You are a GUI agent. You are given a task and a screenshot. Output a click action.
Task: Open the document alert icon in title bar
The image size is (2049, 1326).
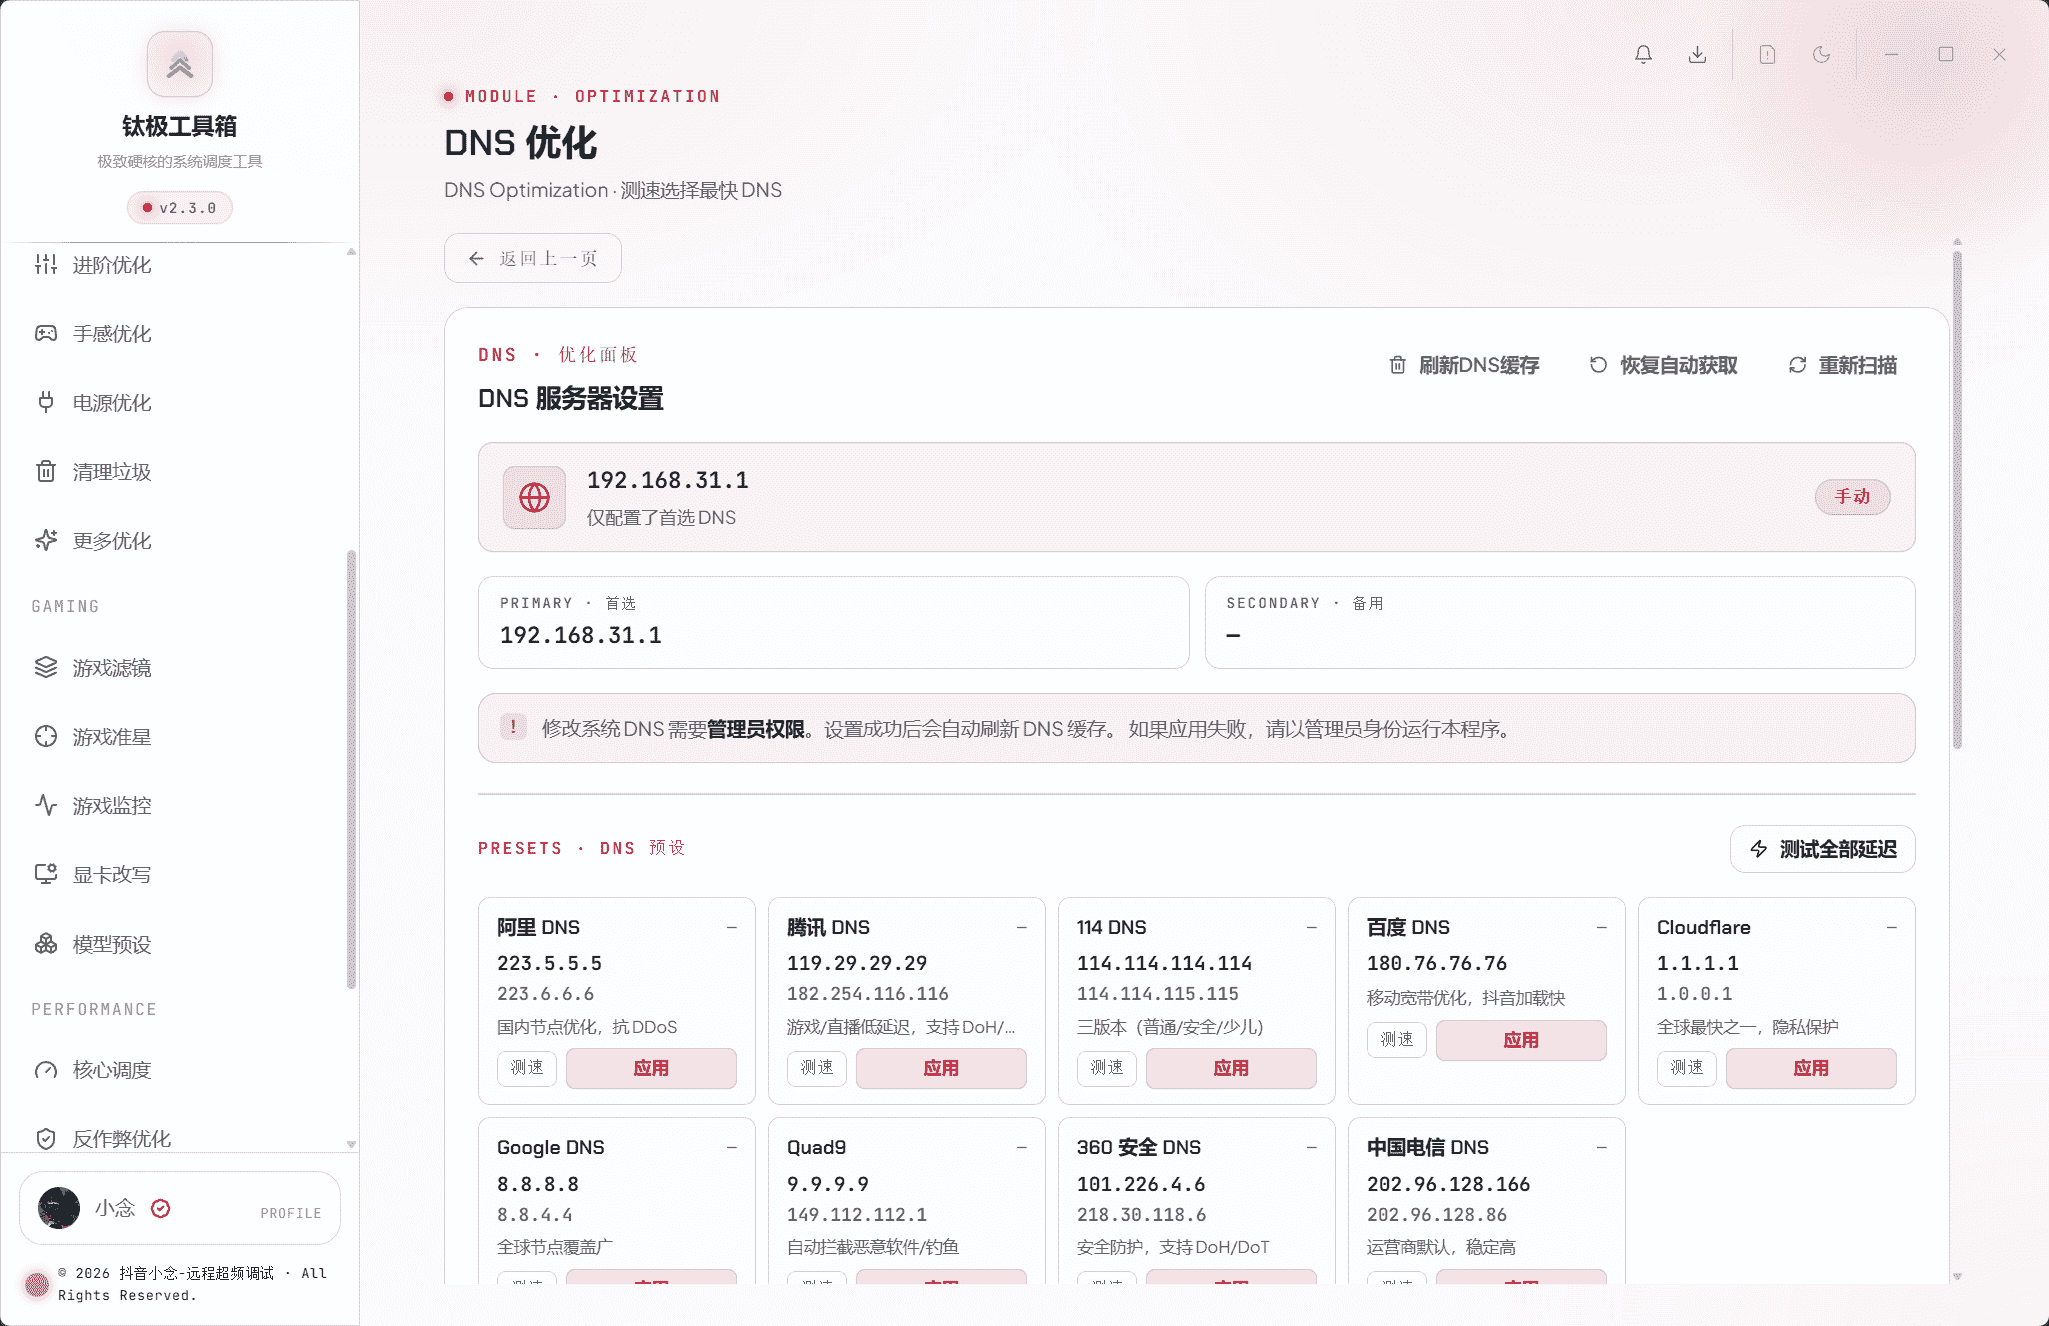click(1767, 55)
